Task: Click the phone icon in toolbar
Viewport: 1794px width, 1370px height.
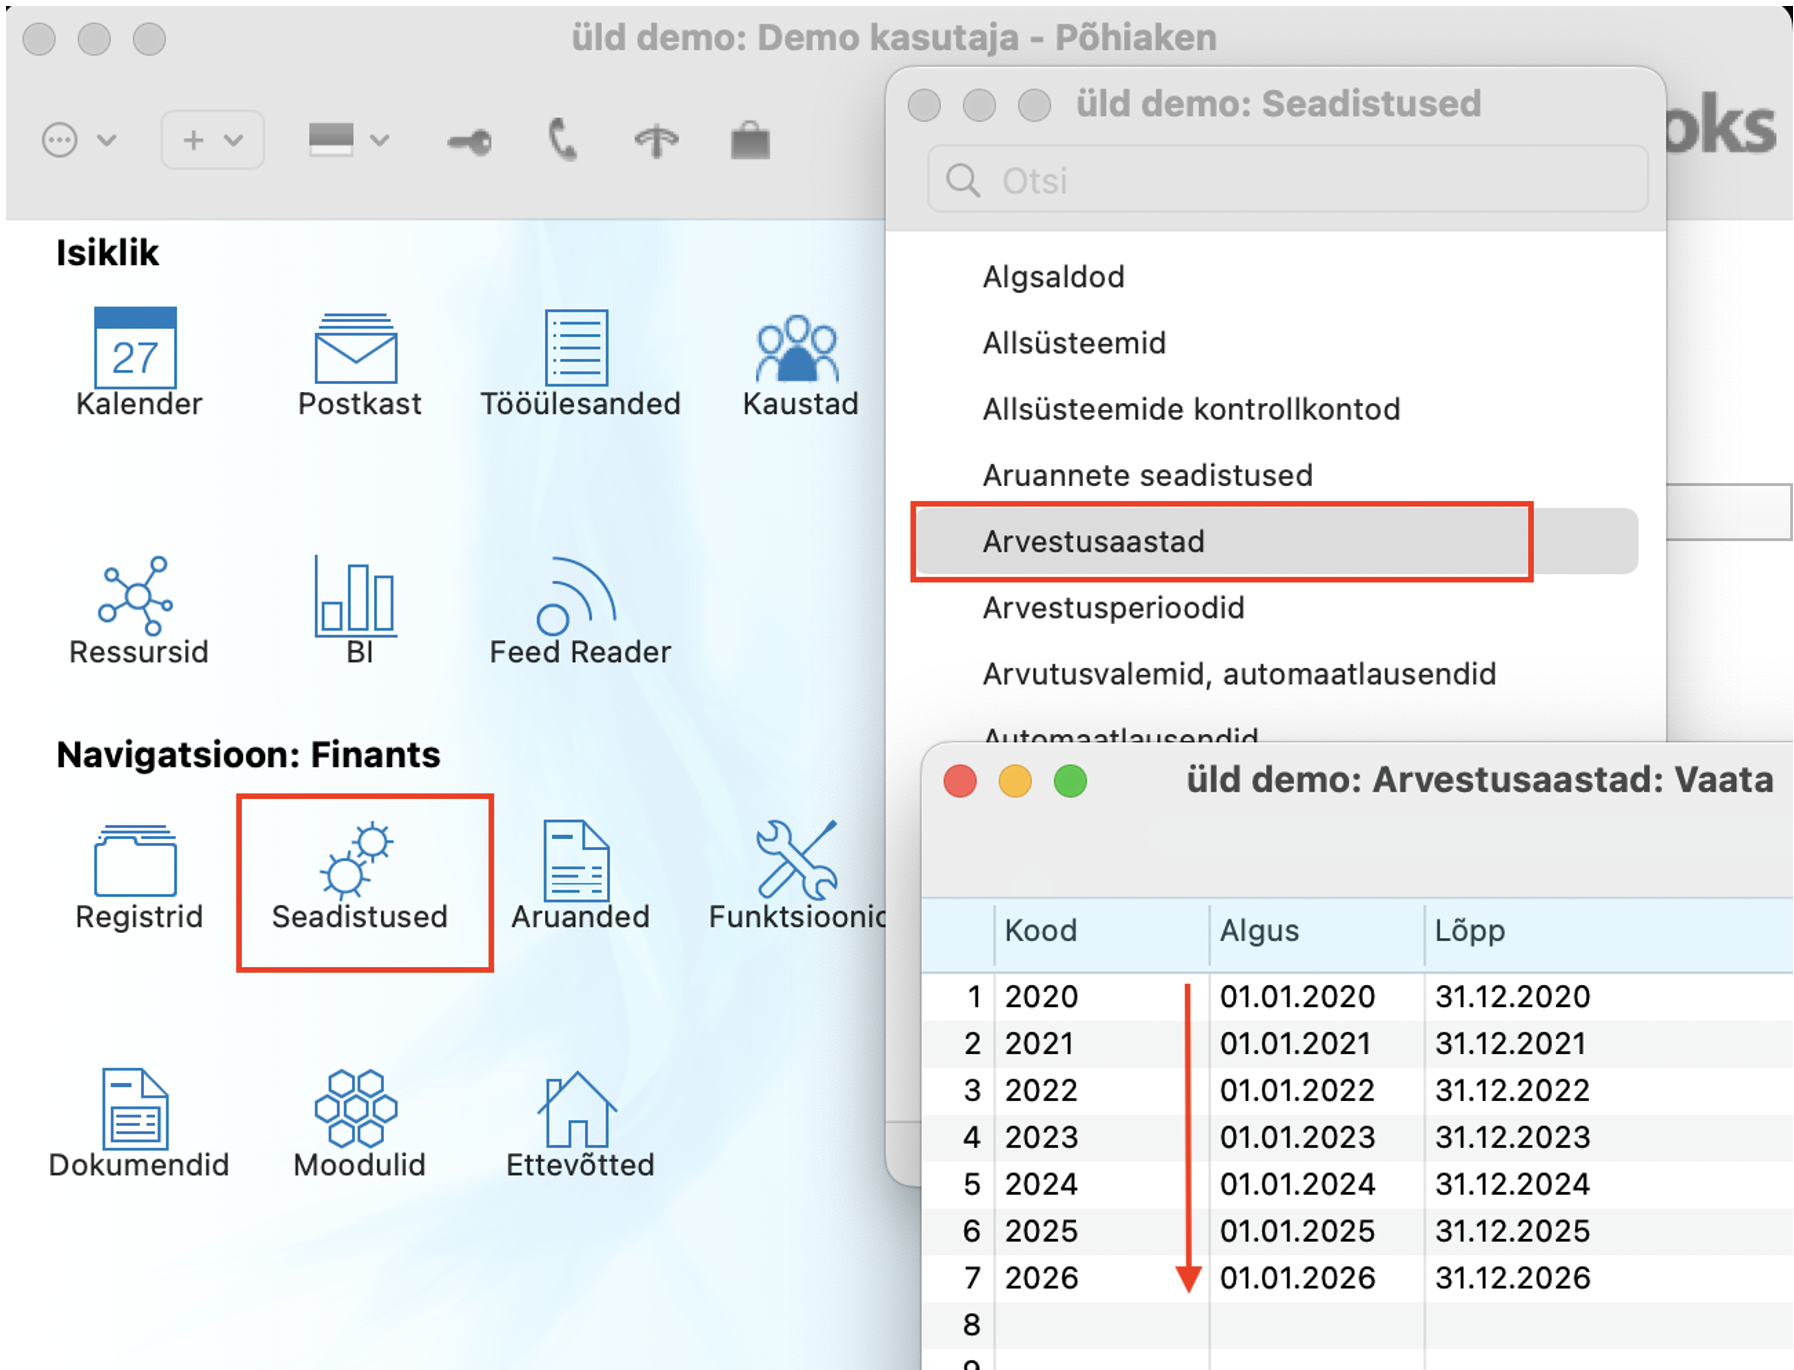Action: pos(563,140)
